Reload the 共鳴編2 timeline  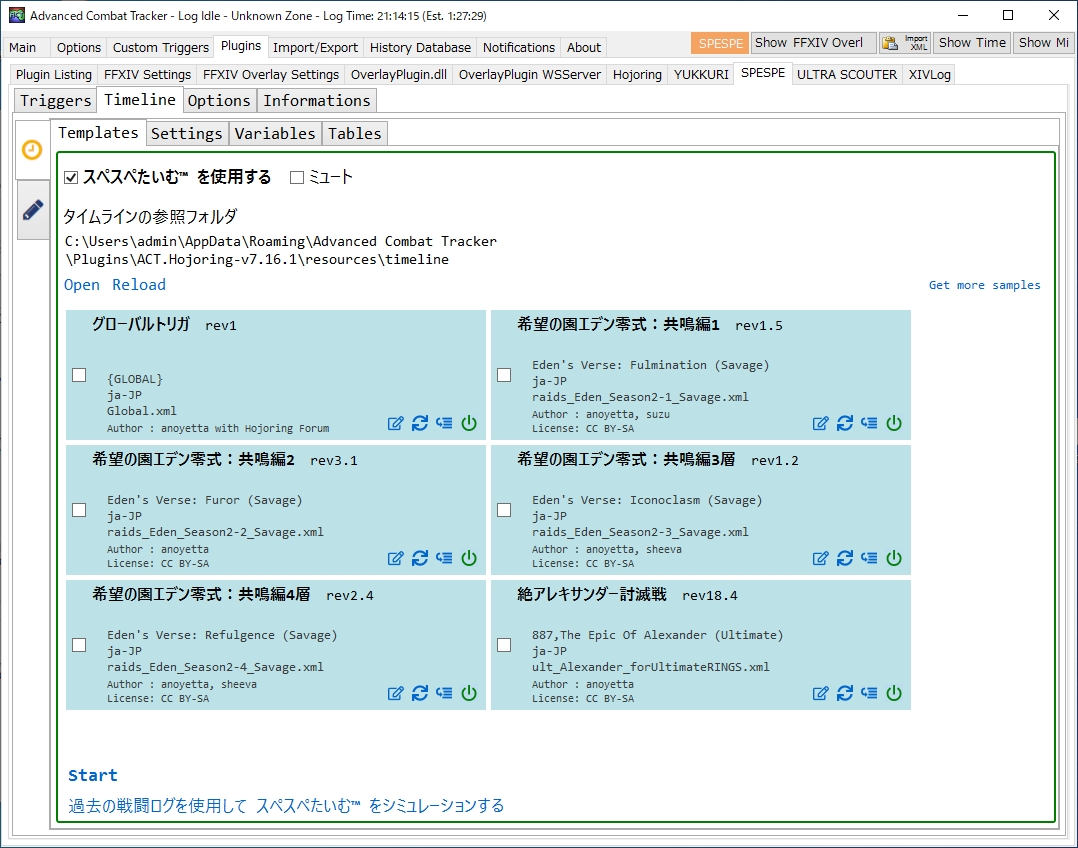tap(420, 558)
